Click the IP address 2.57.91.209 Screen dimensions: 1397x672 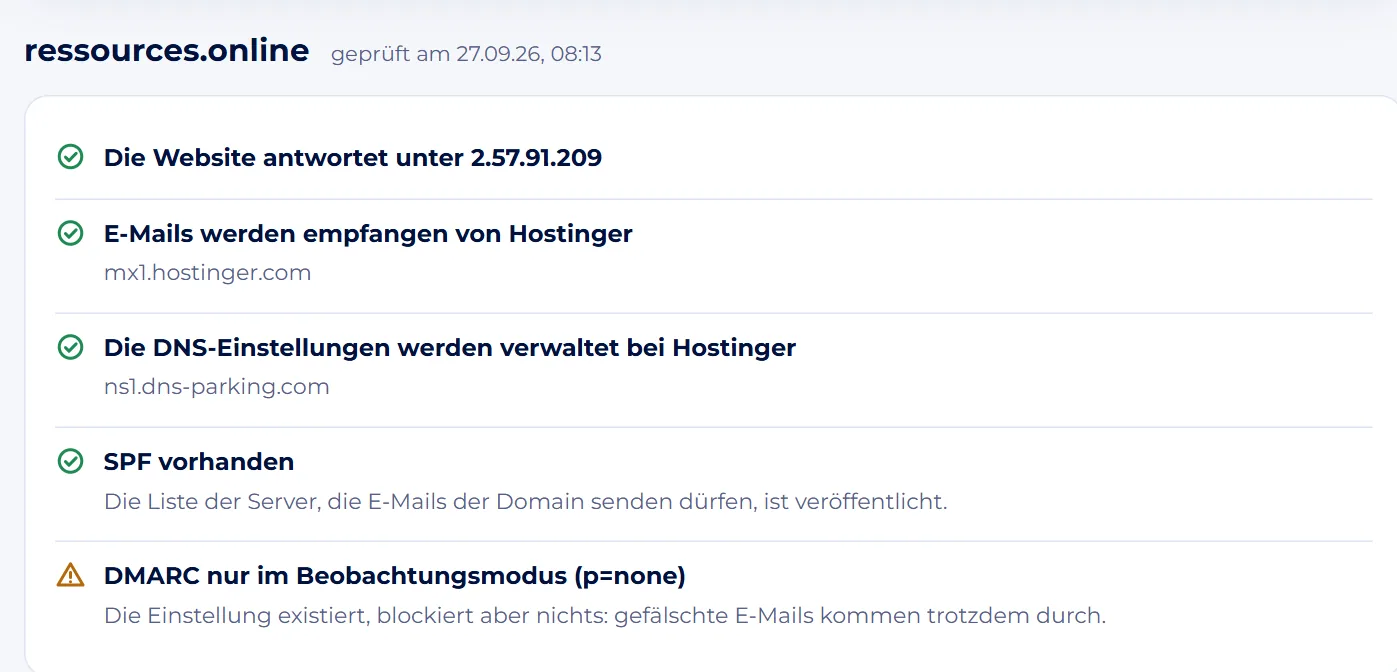pos(536,157)
